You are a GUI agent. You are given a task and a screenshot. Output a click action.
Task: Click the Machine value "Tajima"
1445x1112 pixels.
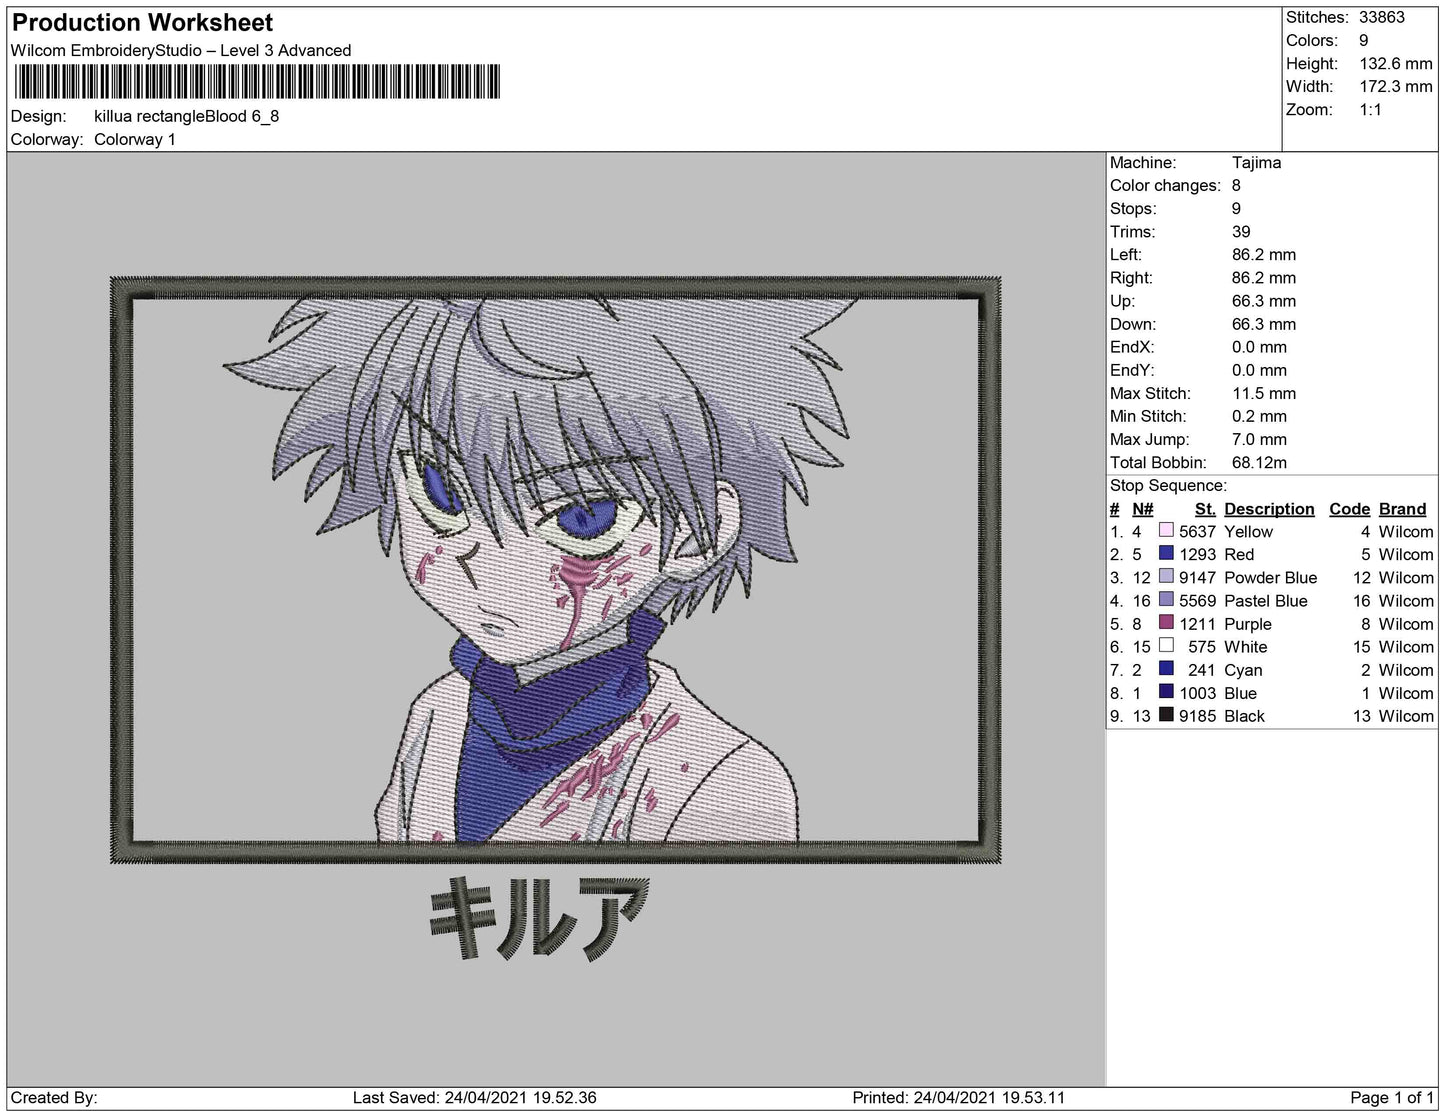coord(1257,162)
